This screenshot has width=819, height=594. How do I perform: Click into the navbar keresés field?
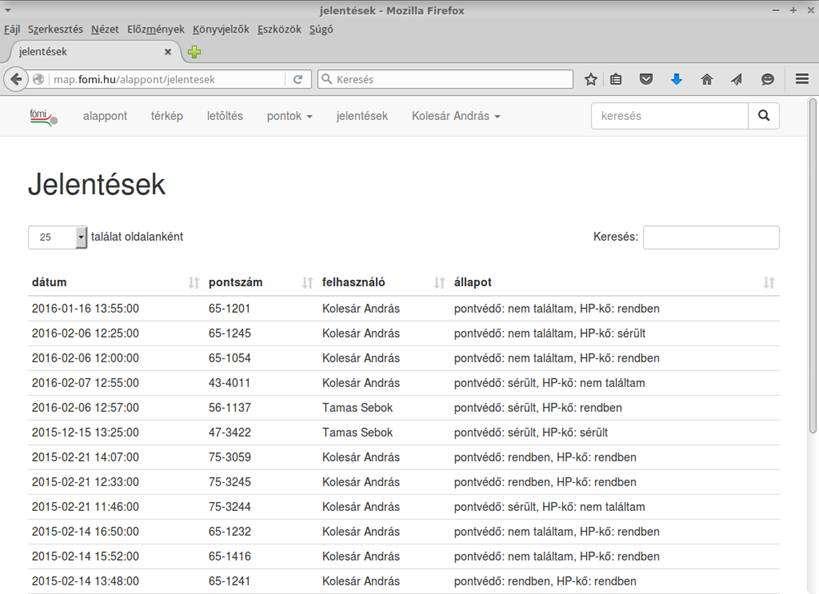[670, 116]
